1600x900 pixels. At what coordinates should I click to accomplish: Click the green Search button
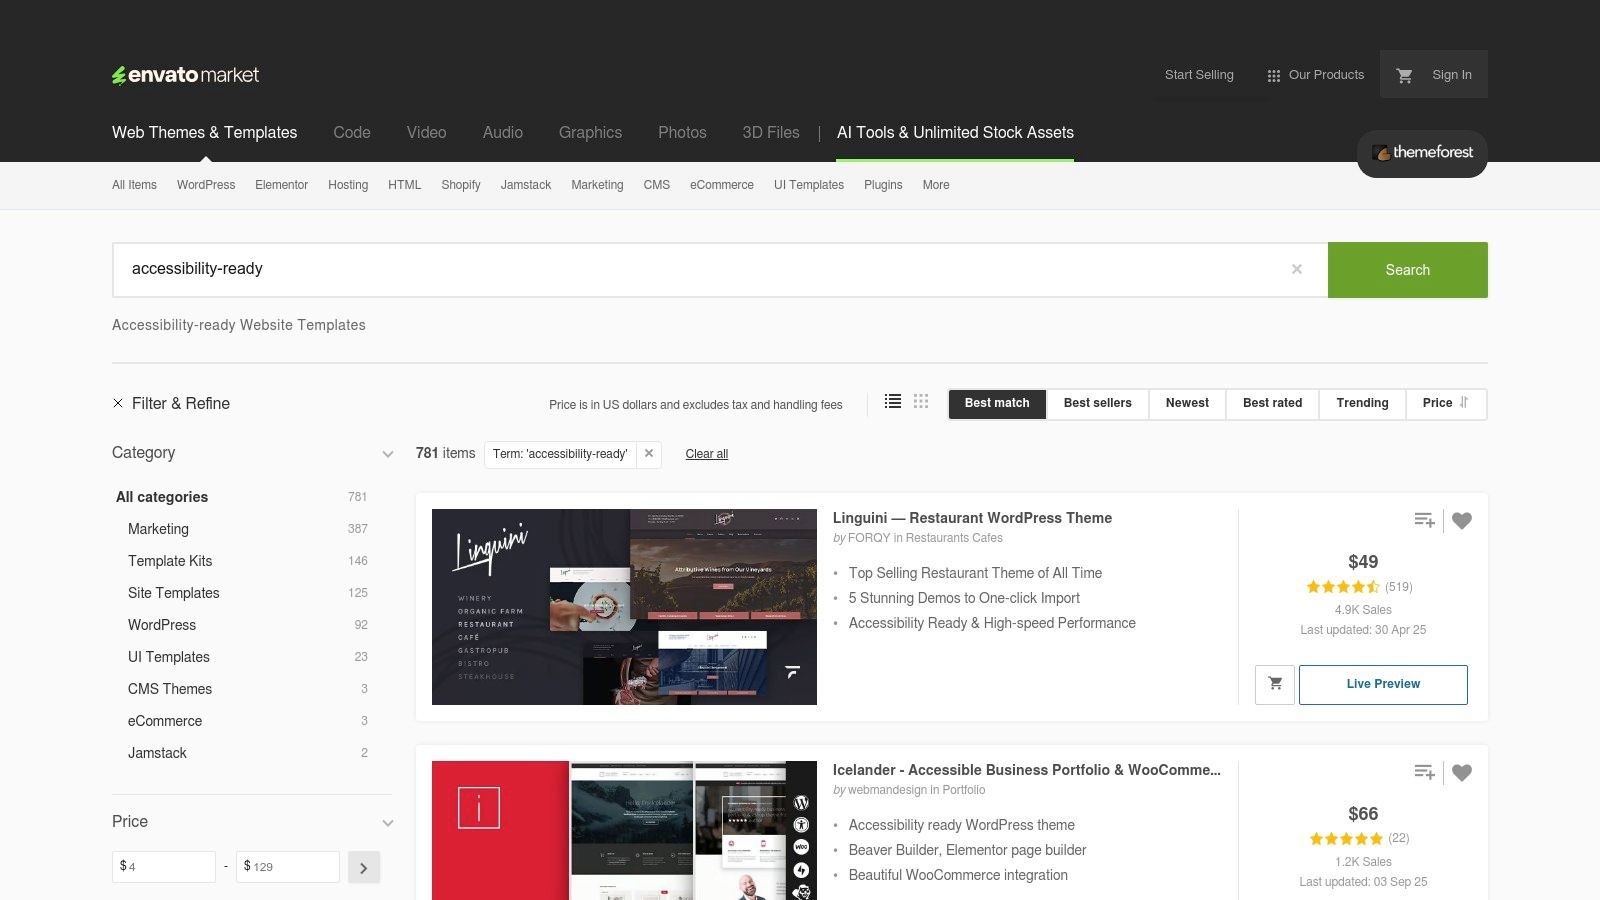coord(1408,270)
